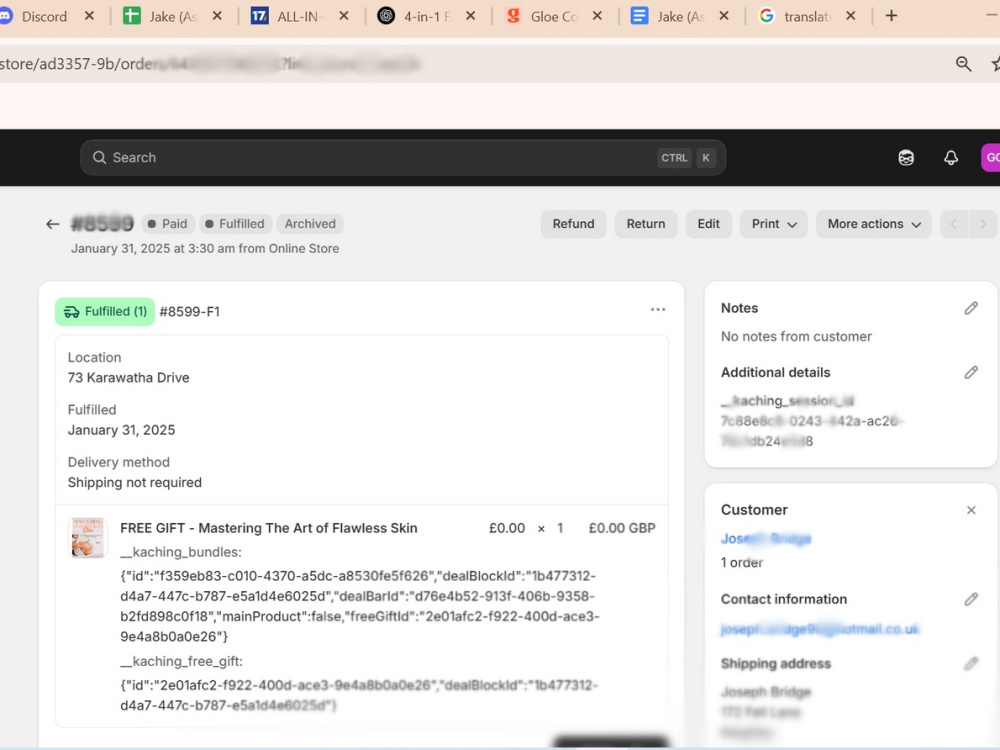Image resolution: width=1000 pixels, height=750 pixels.
Task: Open a new browser tab
Action: point(892,16)
